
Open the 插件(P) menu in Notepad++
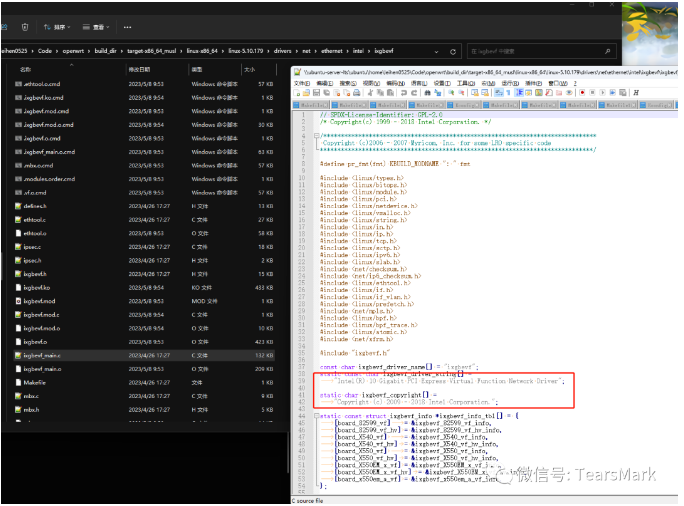pyautogui.click(x=533, y=83)
